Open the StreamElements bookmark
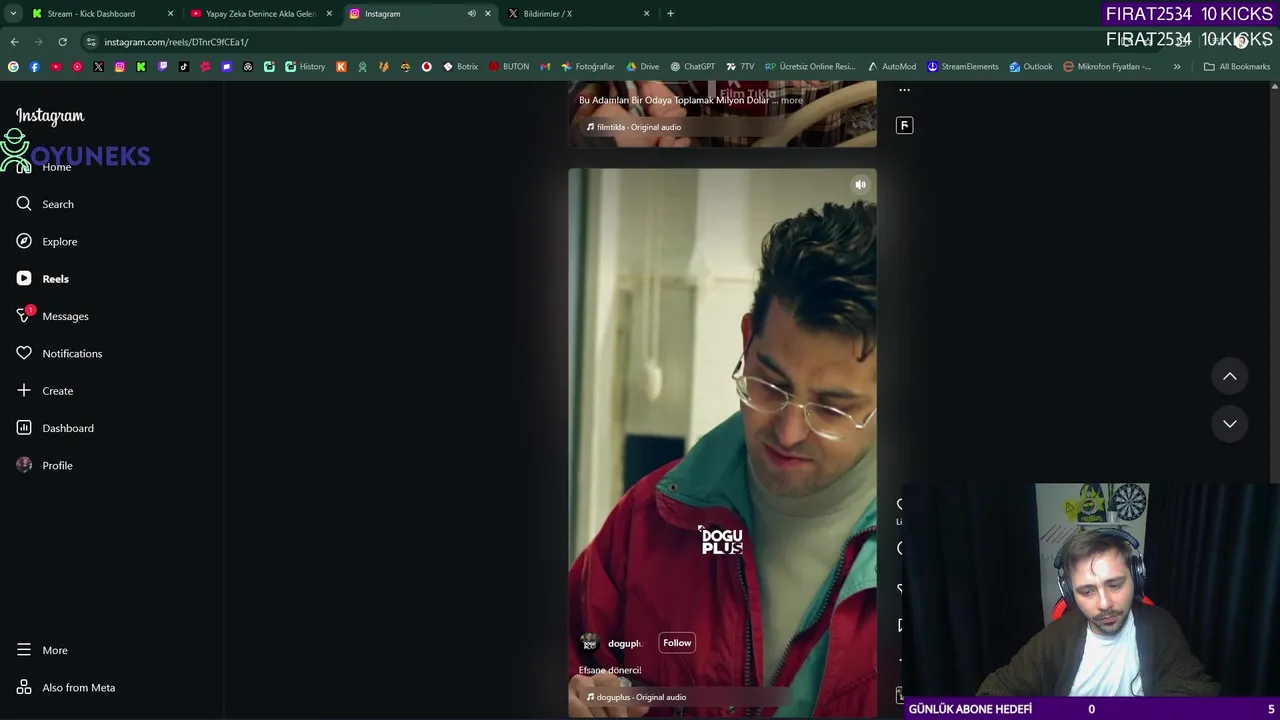Screen dimensions: 1280x720 pyautogui.click(x=962, y=67)
